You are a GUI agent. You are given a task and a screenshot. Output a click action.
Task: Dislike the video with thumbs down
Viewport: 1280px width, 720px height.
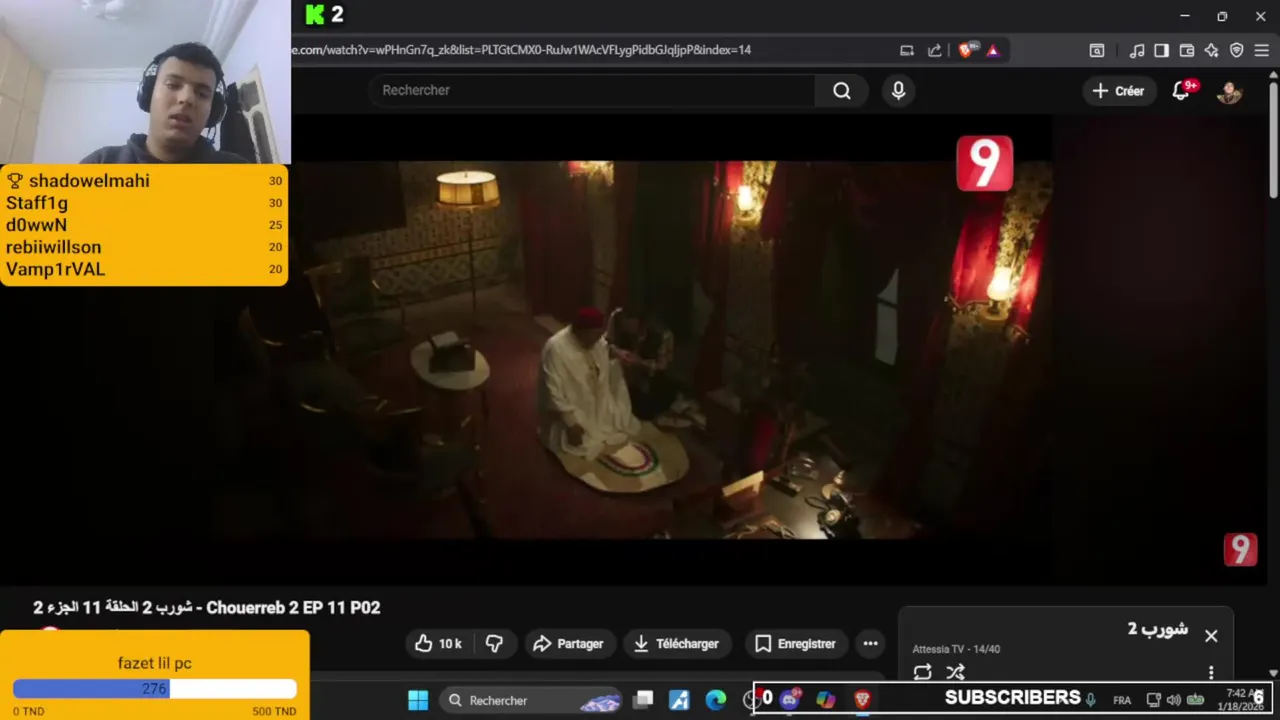[494, 643]
